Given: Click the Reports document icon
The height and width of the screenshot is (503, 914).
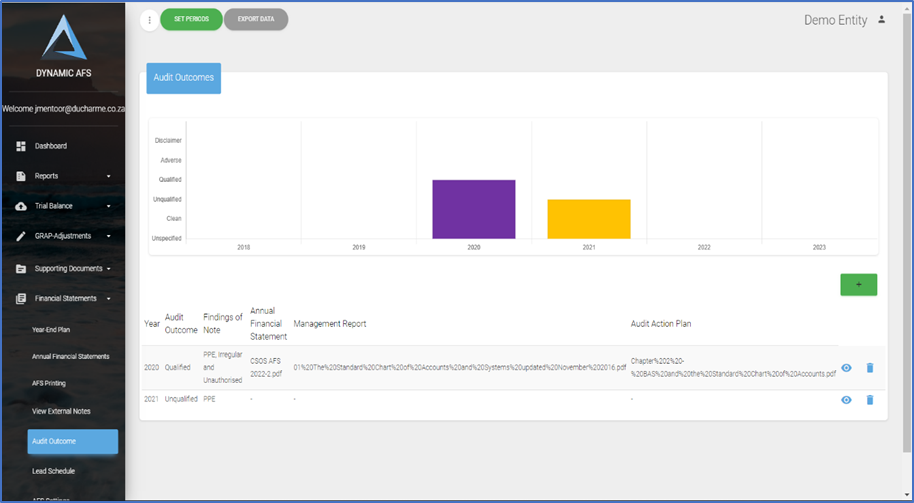Looking at the screenshot, I should (21, 176).
